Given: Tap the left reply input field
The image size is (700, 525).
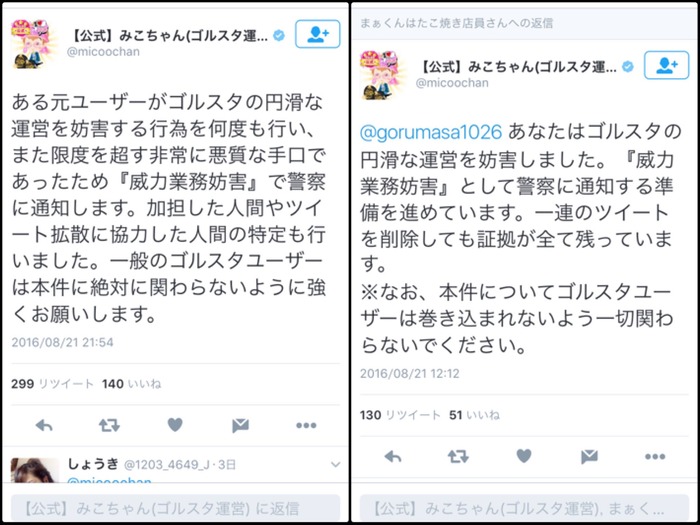Looking at the screenshot, I should pos(175,508).
